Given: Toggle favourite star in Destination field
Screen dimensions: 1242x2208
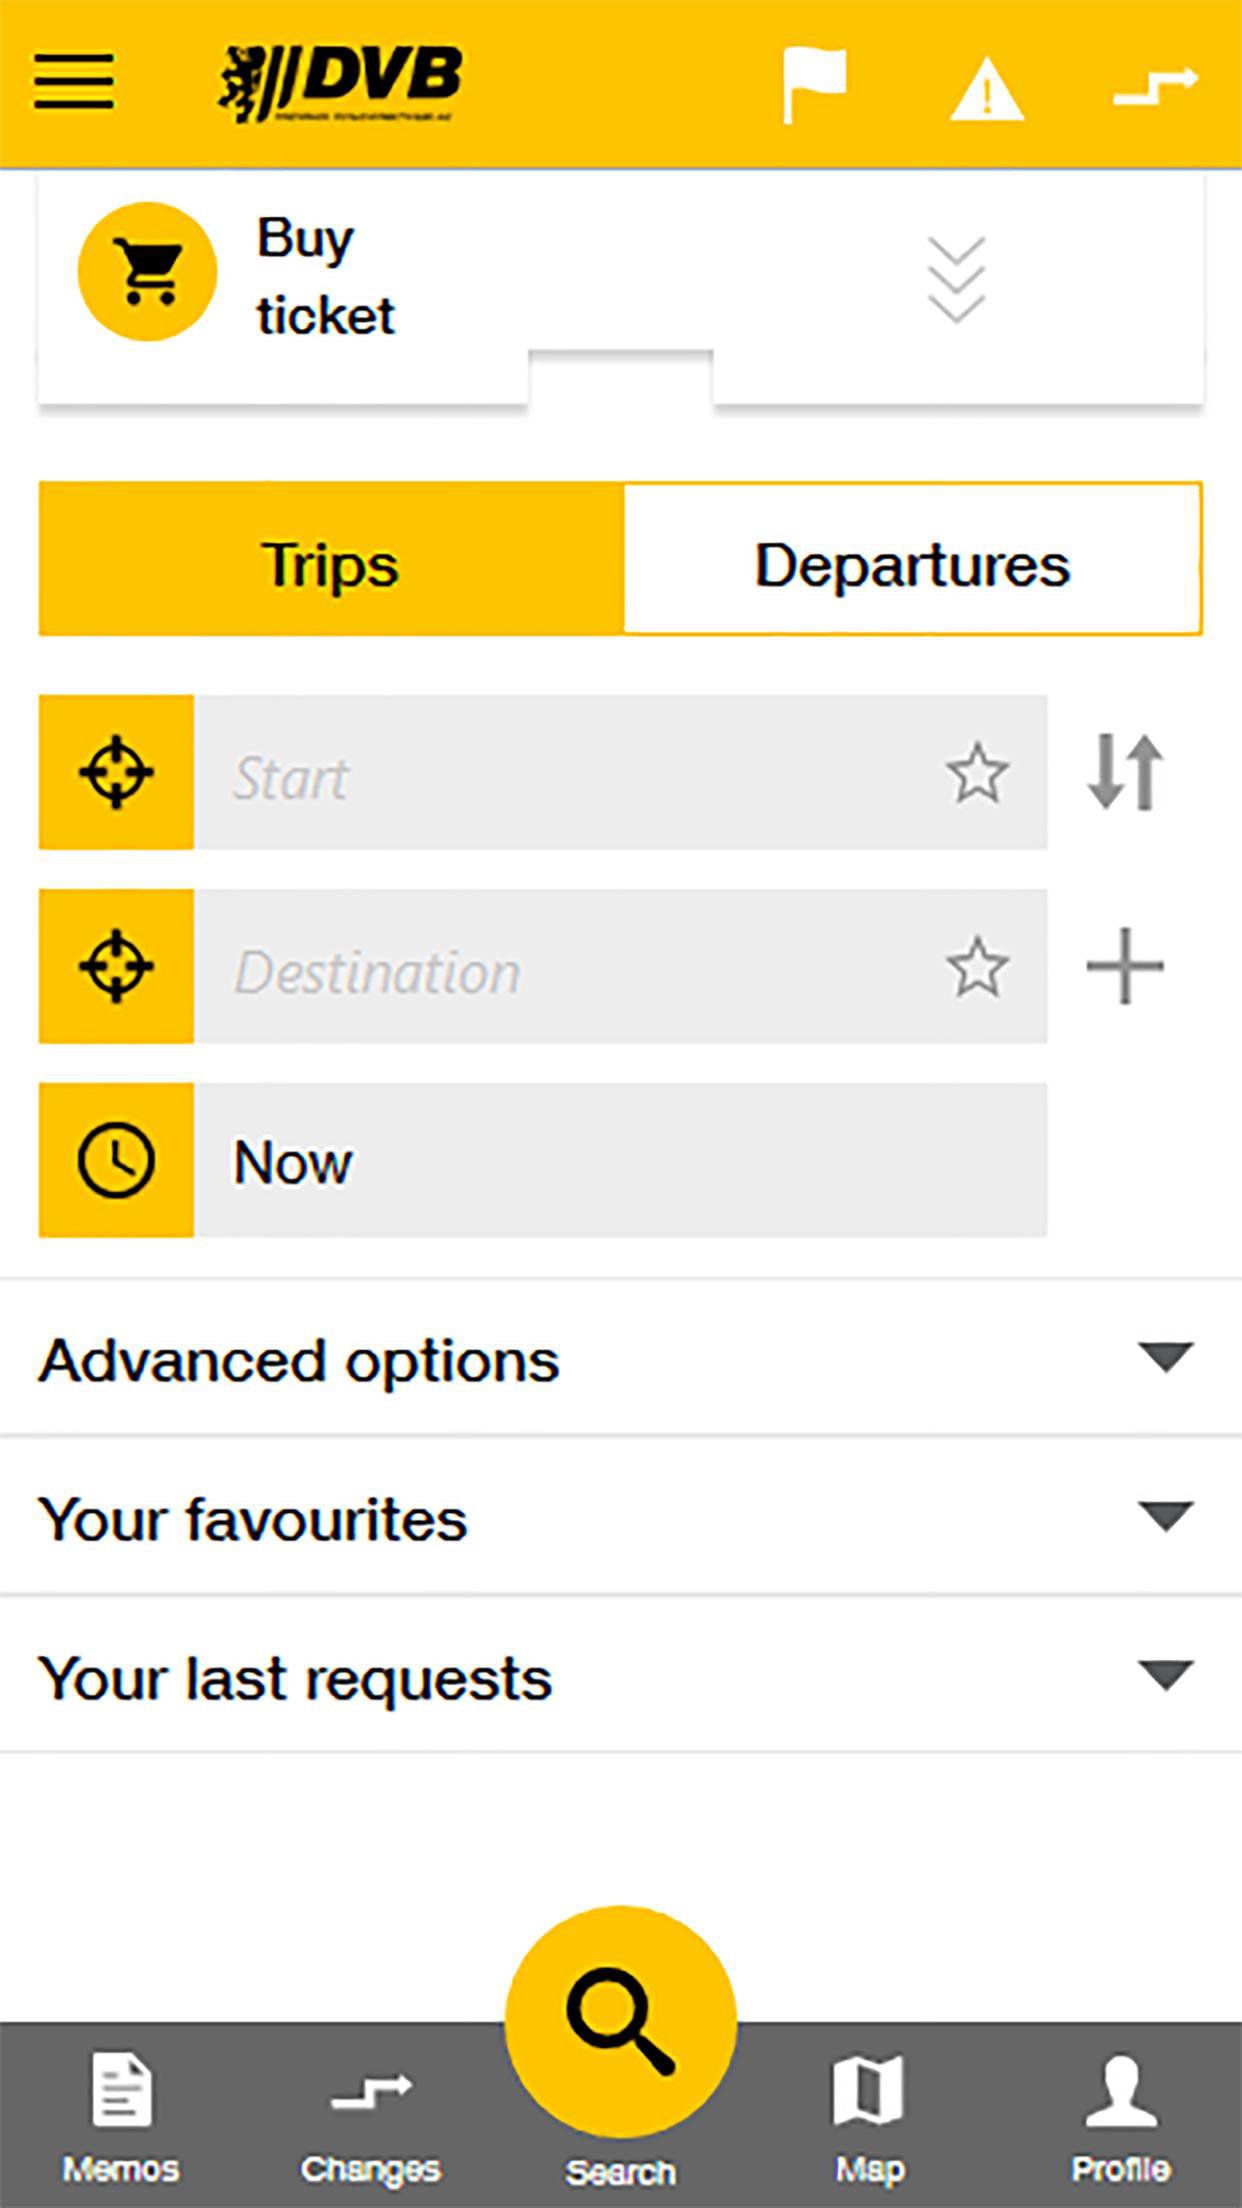Looking at the screenshot, I should pos(976,966).
